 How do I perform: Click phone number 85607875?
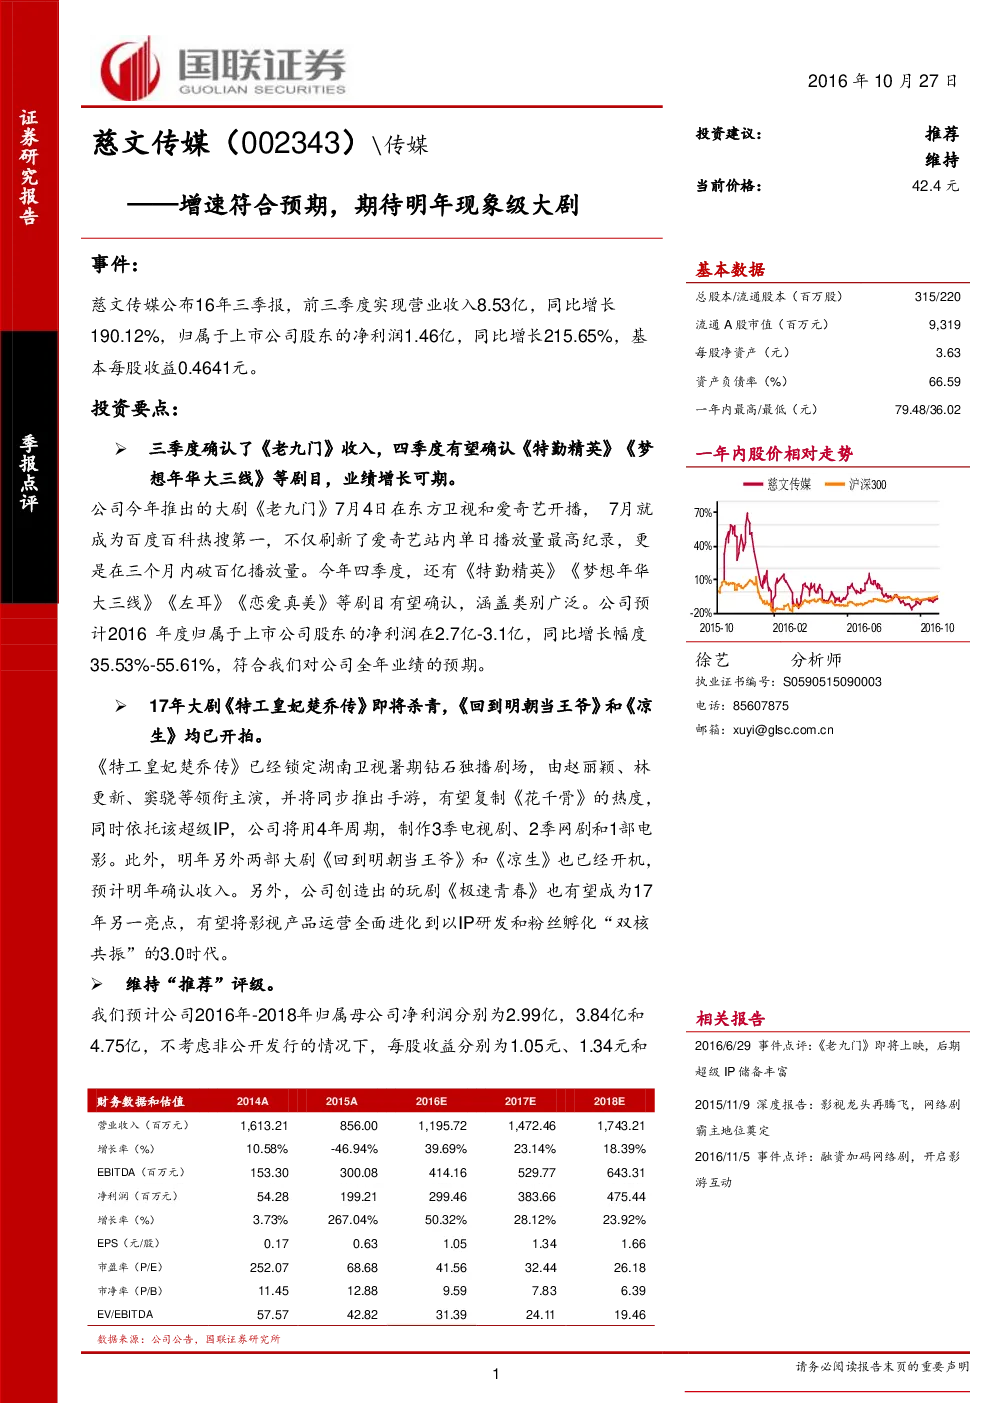coord(760,706)
